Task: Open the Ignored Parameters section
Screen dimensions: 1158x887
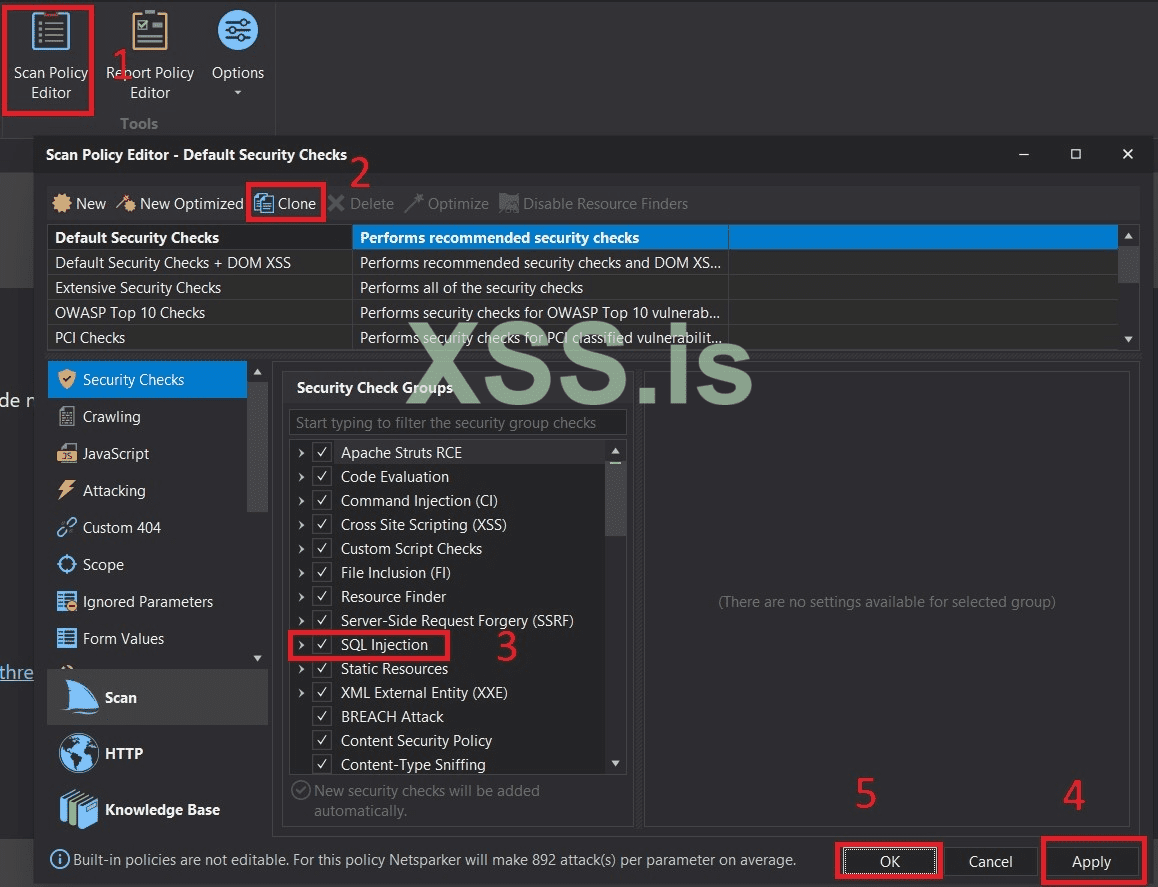Action: point(147,601)
